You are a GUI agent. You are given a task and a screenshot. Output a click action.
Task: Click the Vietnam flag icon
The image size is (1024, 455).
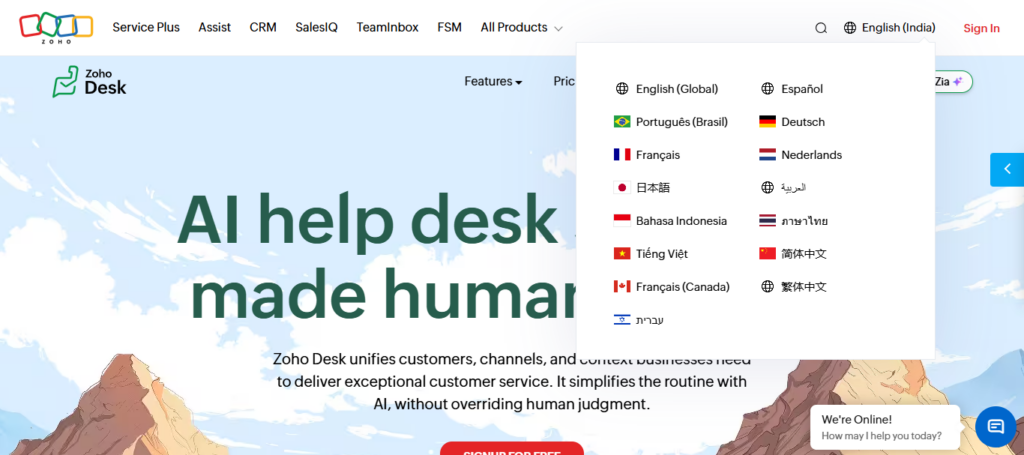coord(622,254)
